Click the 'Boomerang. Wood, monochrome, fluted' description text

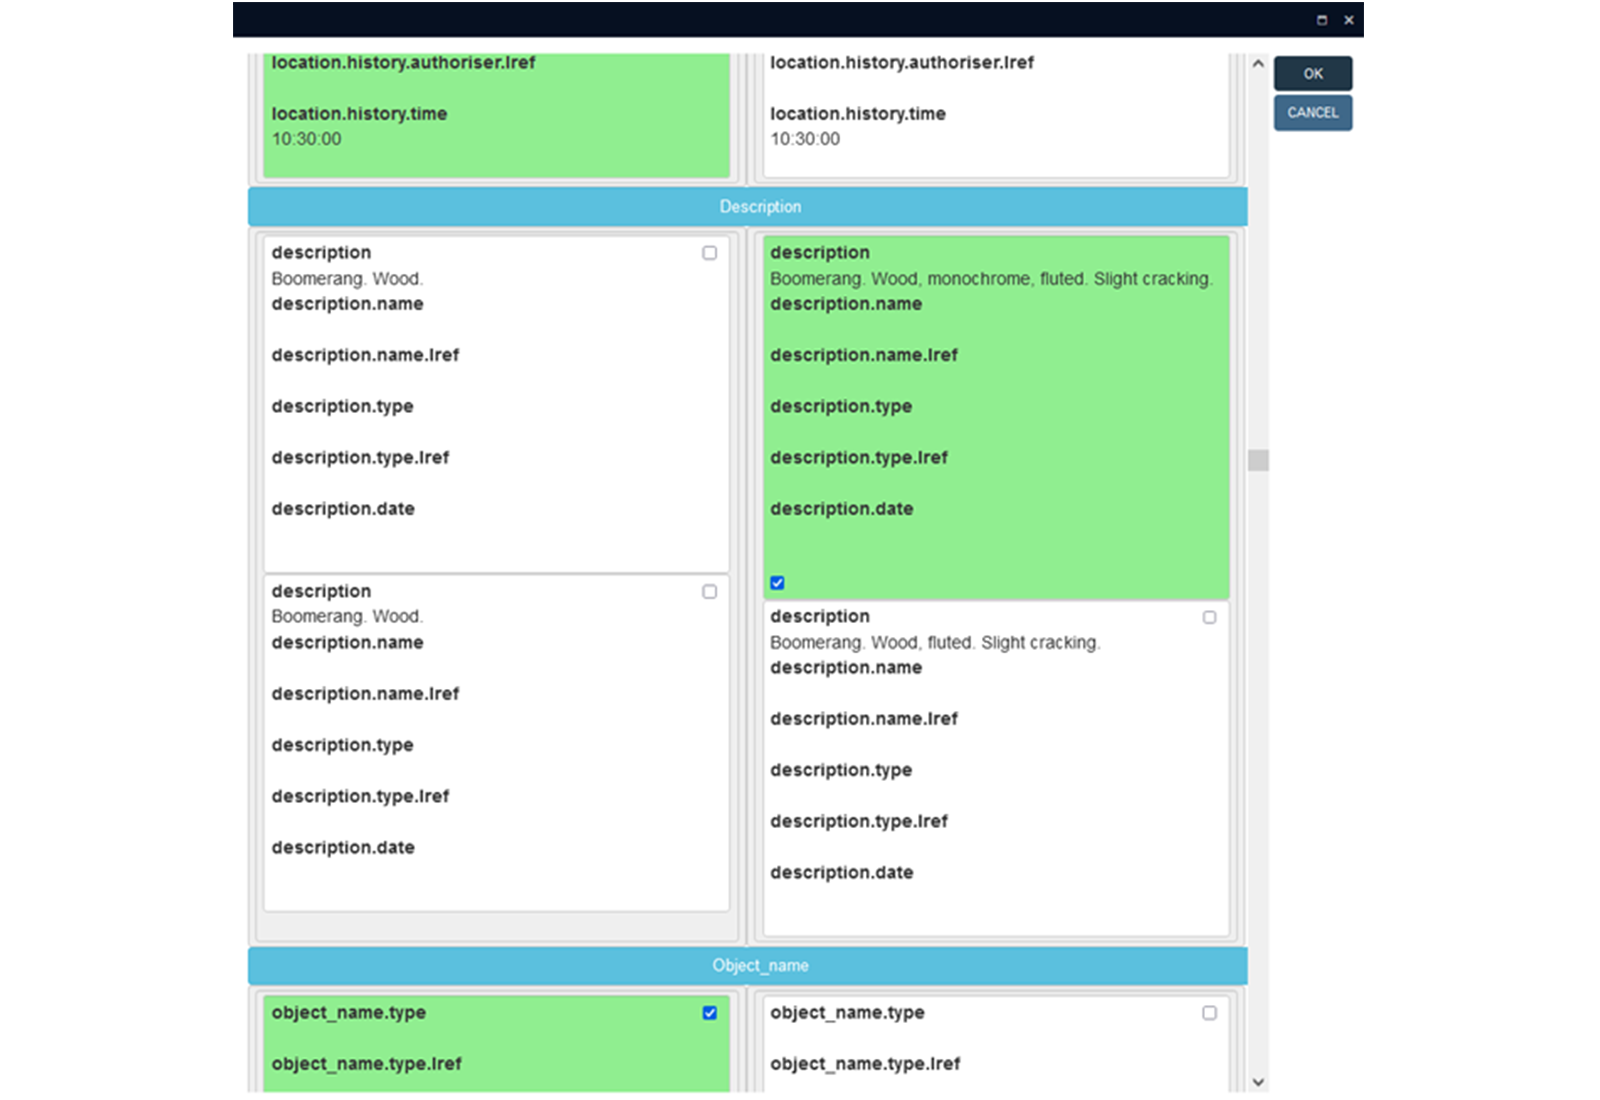[x=990, y=279]
